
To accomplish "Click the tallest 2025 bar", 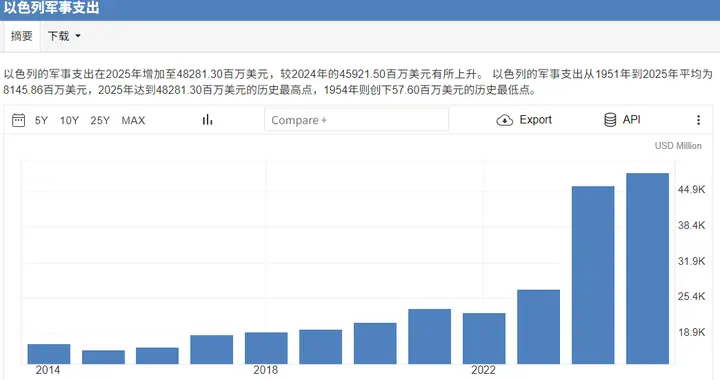I will (647, 268).
